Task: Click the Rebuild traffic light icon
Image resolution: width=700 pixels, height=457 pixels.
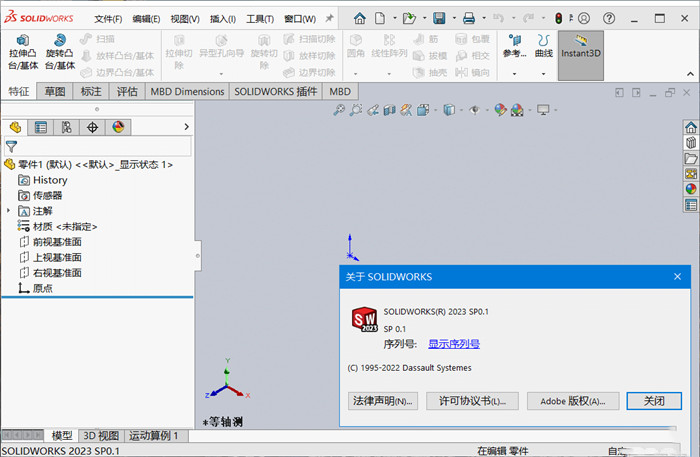Action: pos(558,18)
